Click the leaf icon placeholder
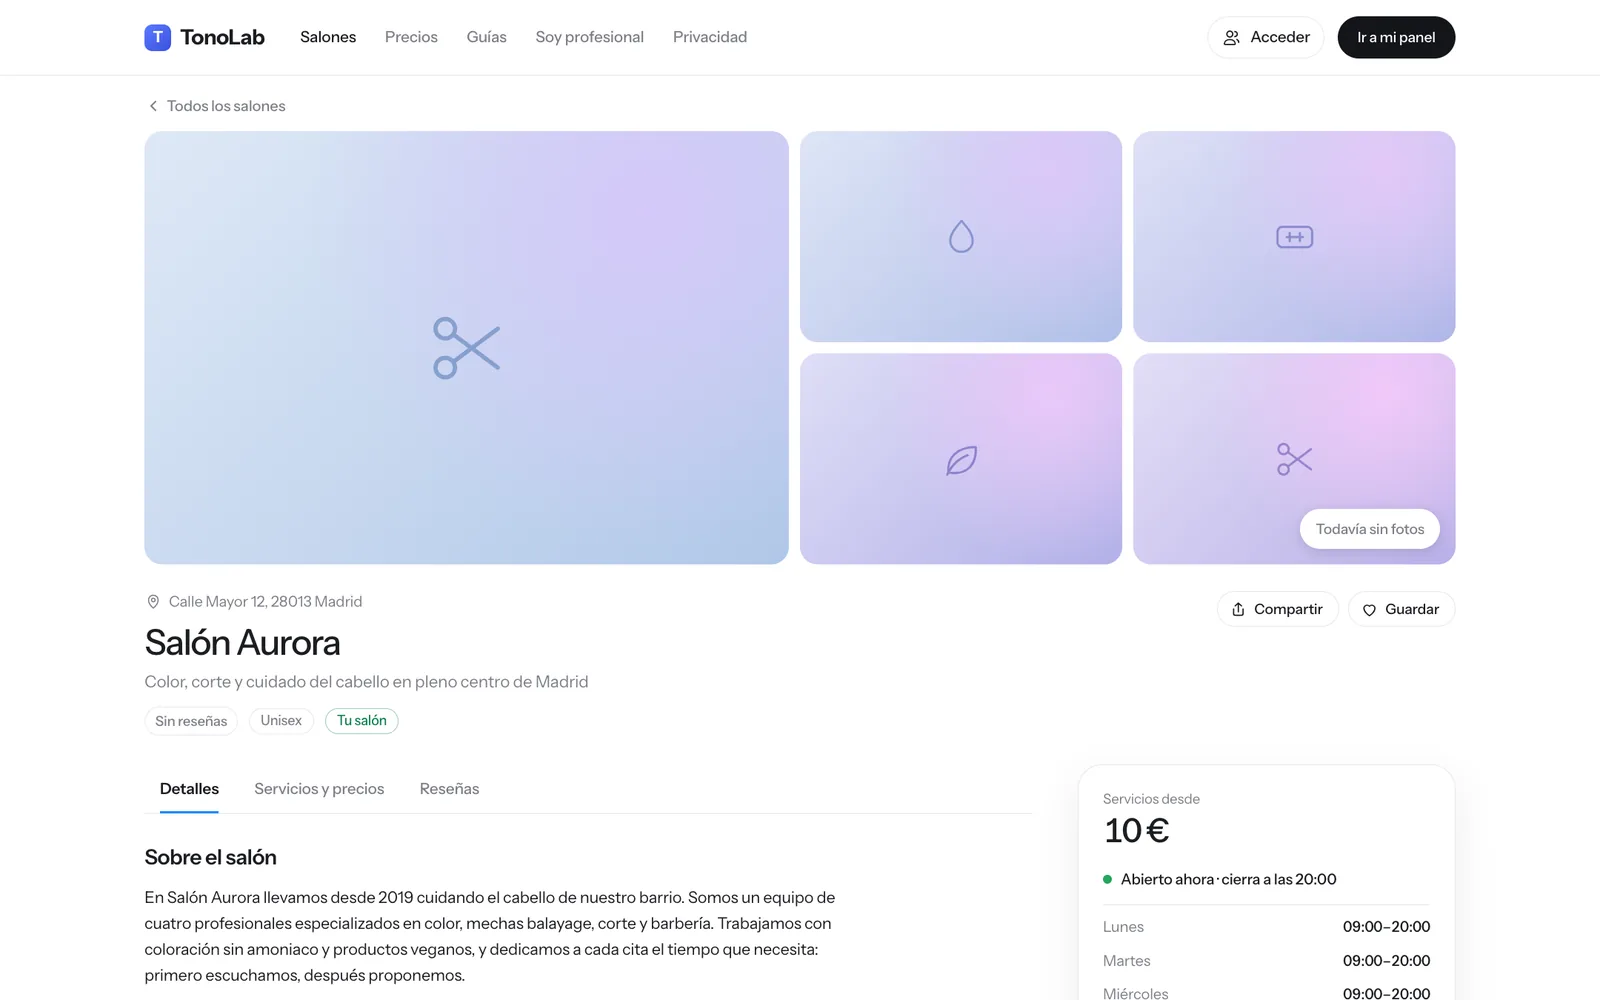The image size is (1600, 1000). tap(961, 460)
